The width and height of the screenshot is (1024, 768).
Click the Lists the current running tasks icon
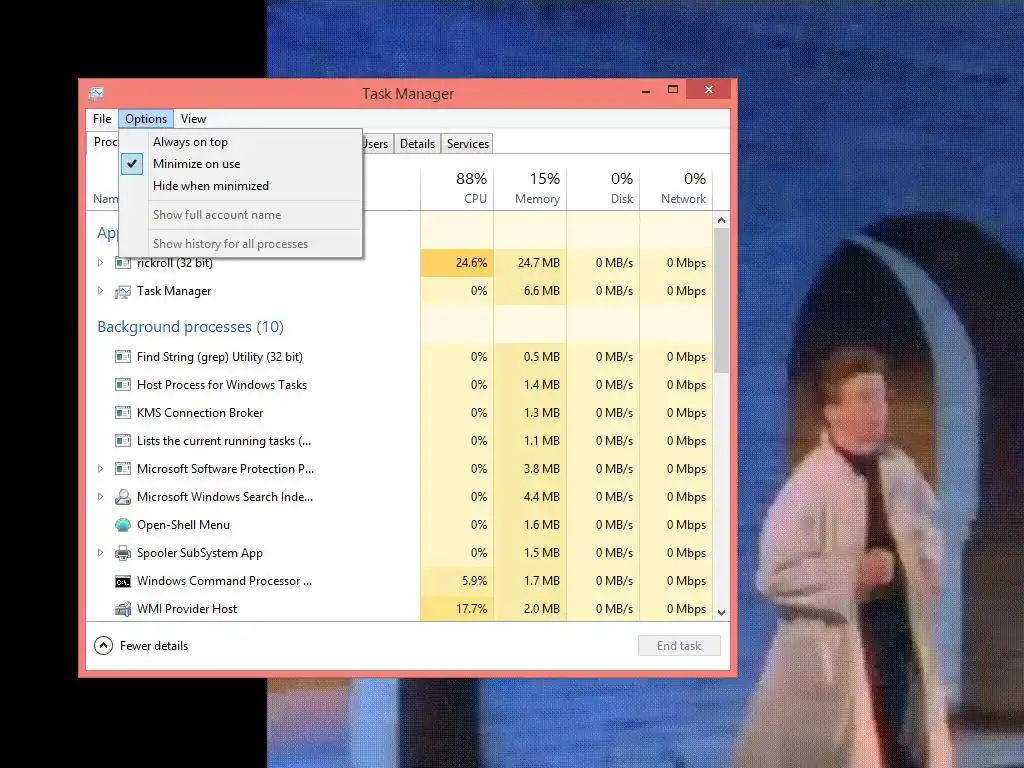tap(123, 441)
